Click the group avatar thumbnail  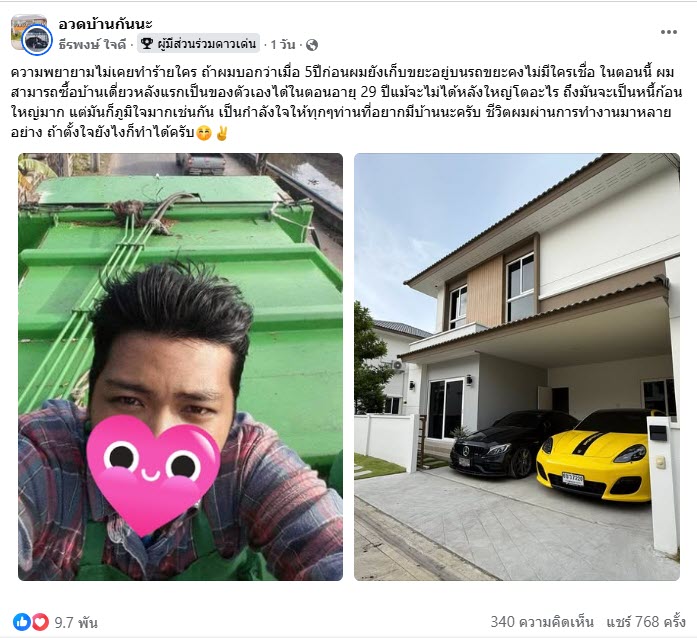pos(29,33)
